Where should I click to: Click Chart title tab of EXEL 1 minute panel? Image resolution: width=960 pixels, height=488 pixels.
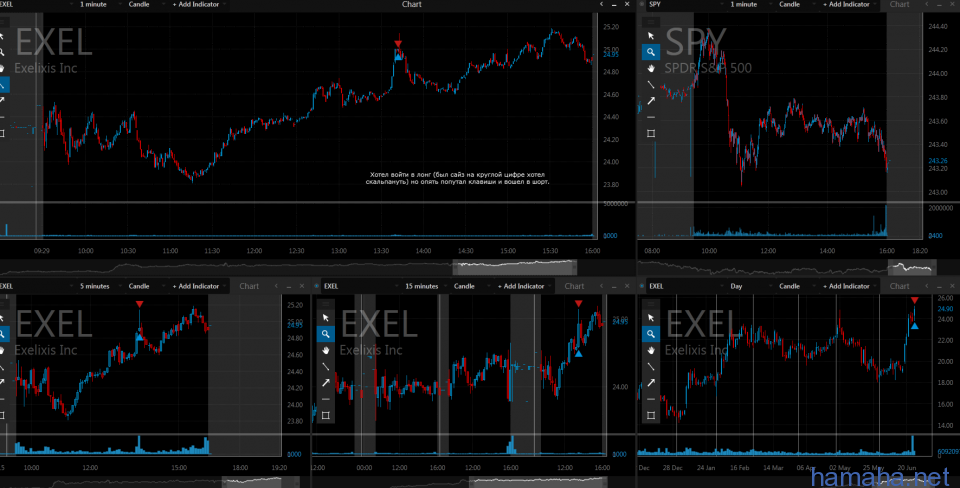(x=411, y=4)
